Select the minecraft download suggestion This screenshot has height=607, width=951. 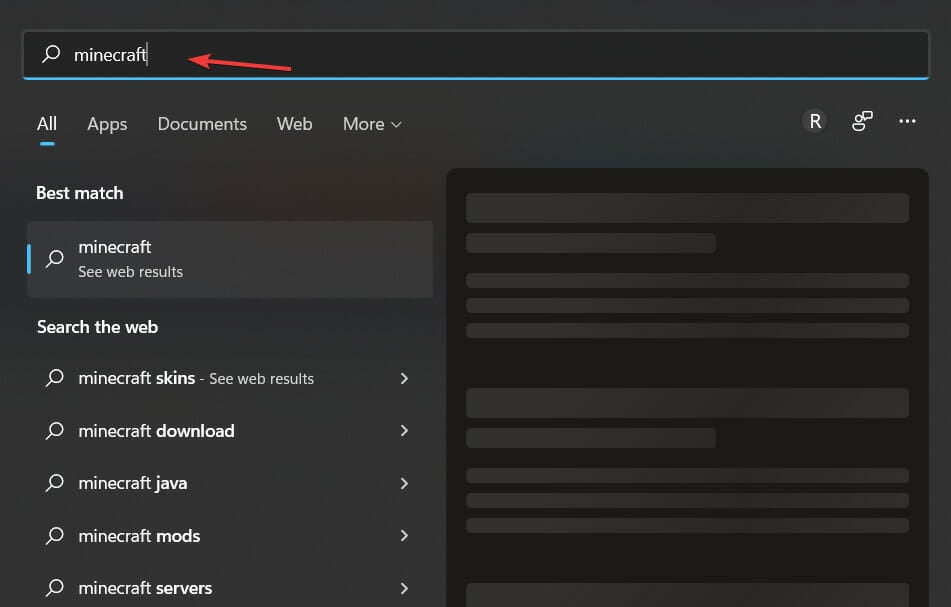(x=229, y=431)
